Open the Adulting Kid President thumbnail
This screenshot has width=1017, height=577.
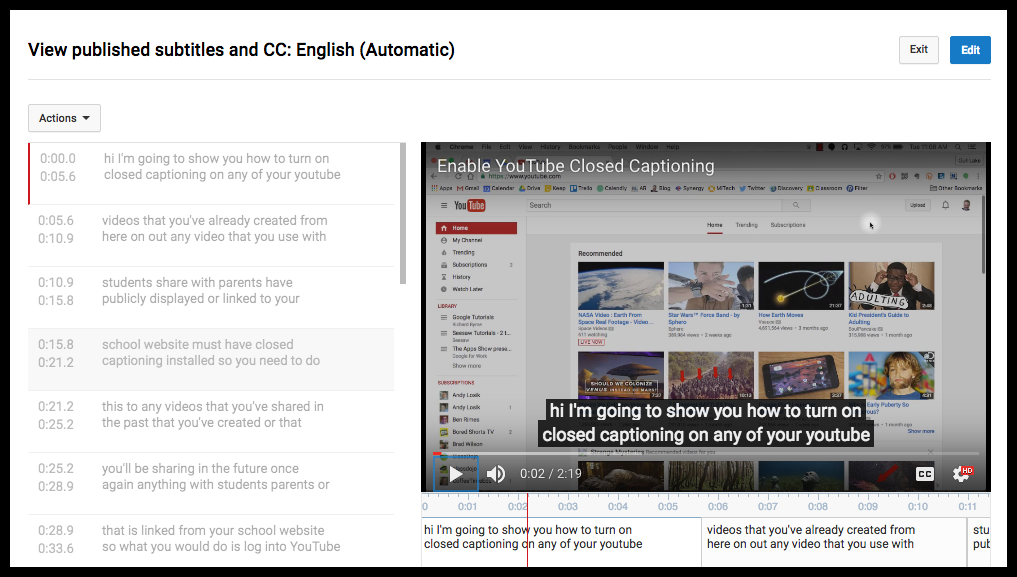tap(891, 286)
